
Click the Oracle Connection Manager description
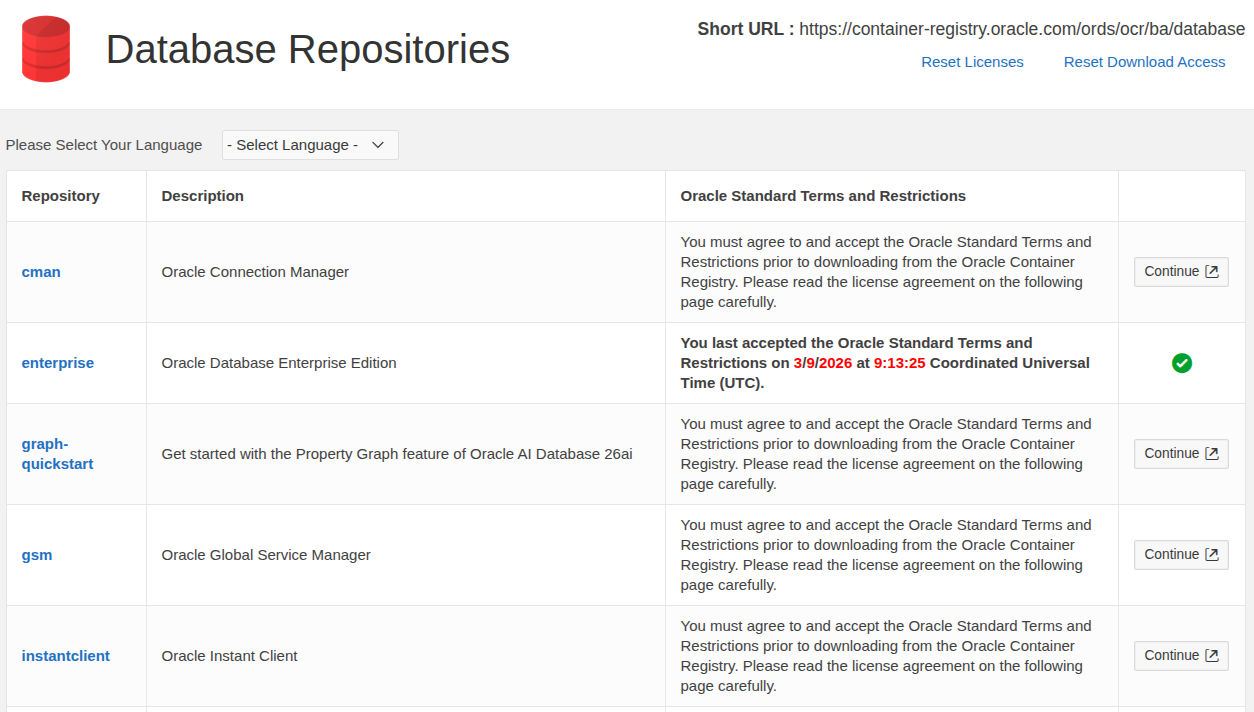coord(255,272)
